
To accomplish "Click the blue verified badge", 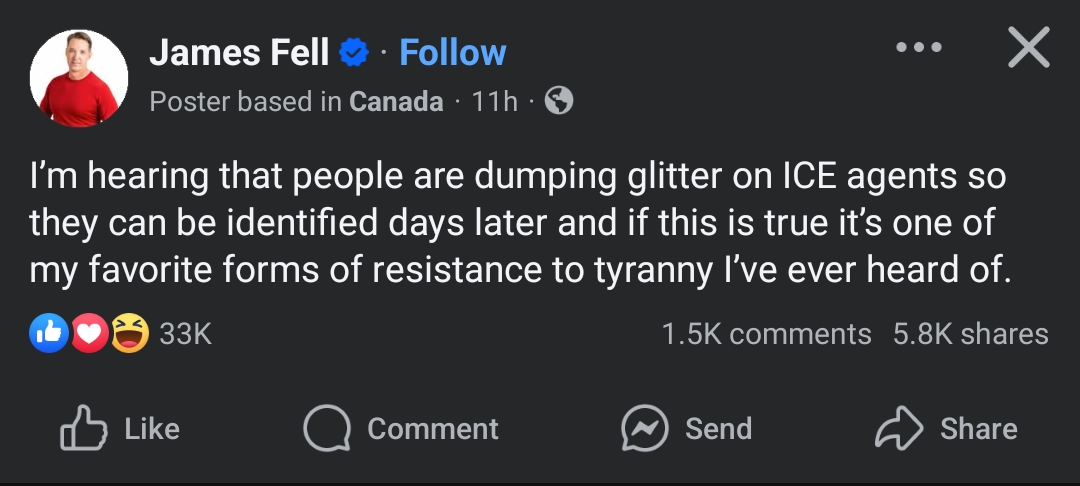I will click(354, 53).
